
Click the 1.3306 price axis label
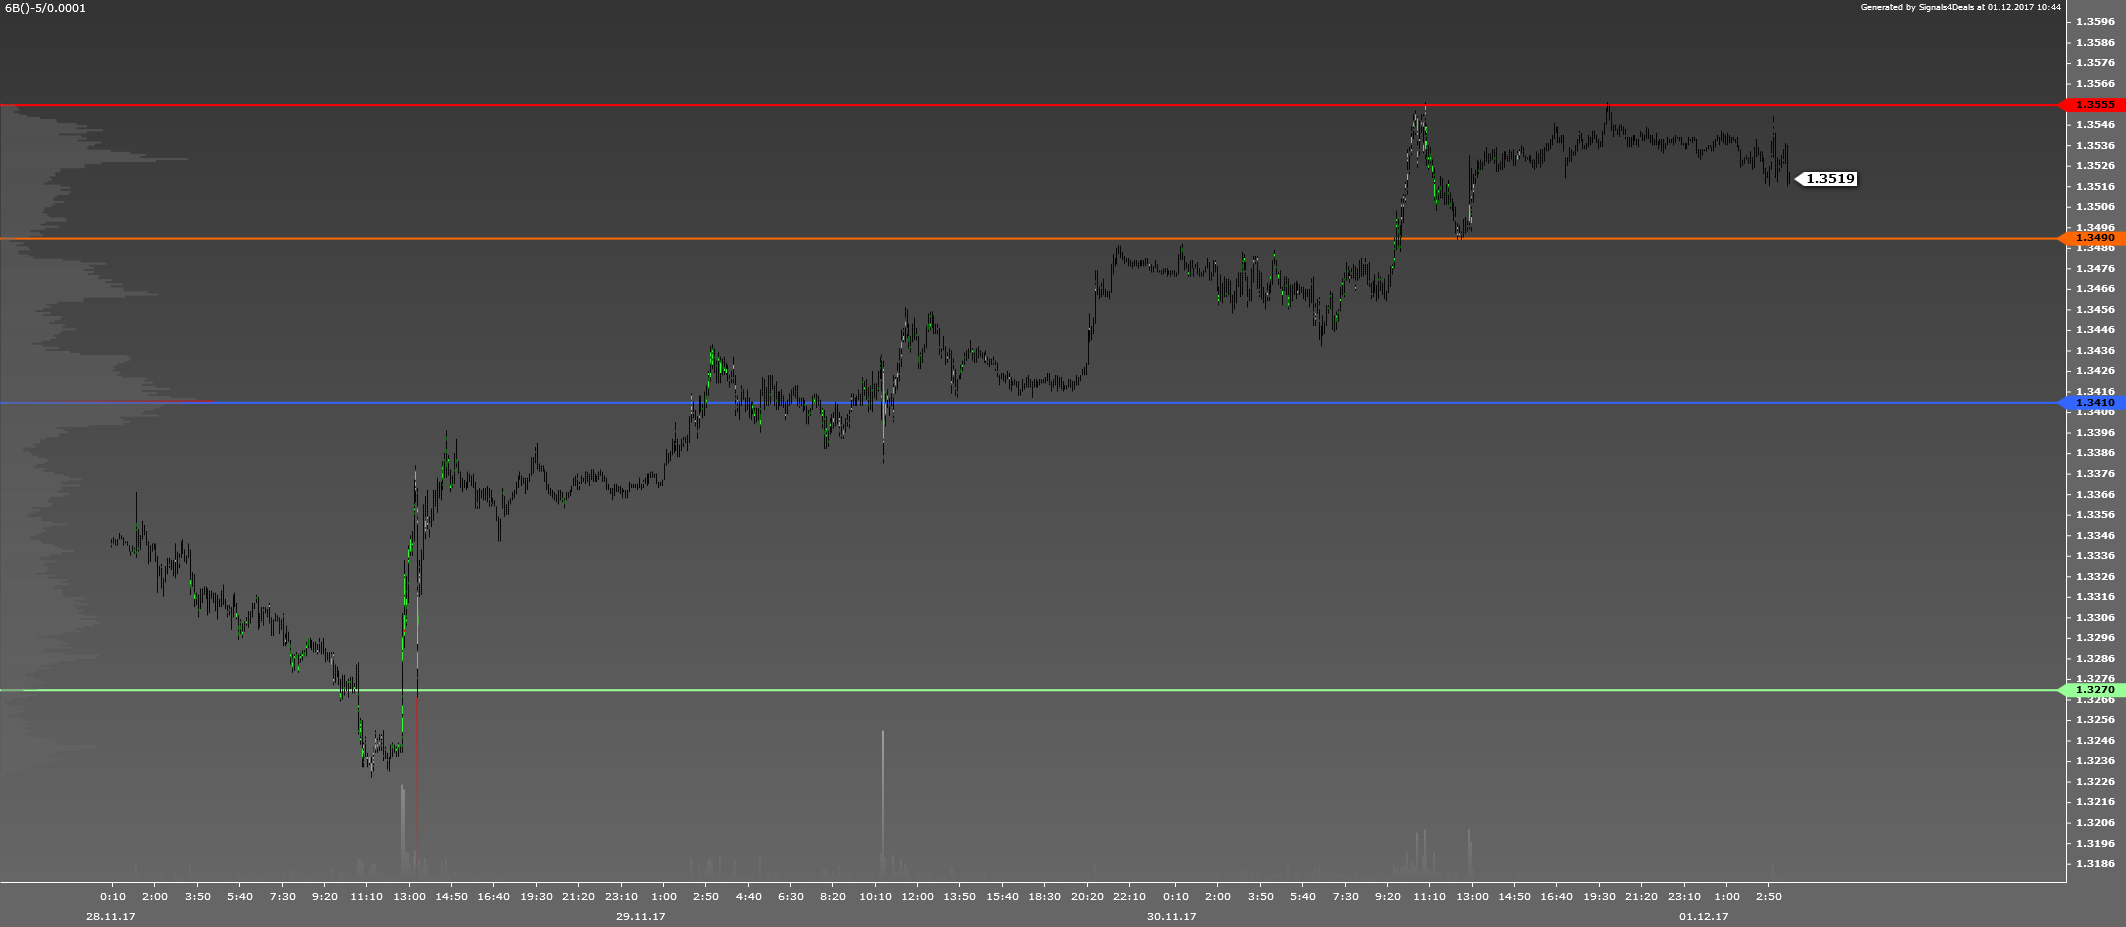(2095, 617)
